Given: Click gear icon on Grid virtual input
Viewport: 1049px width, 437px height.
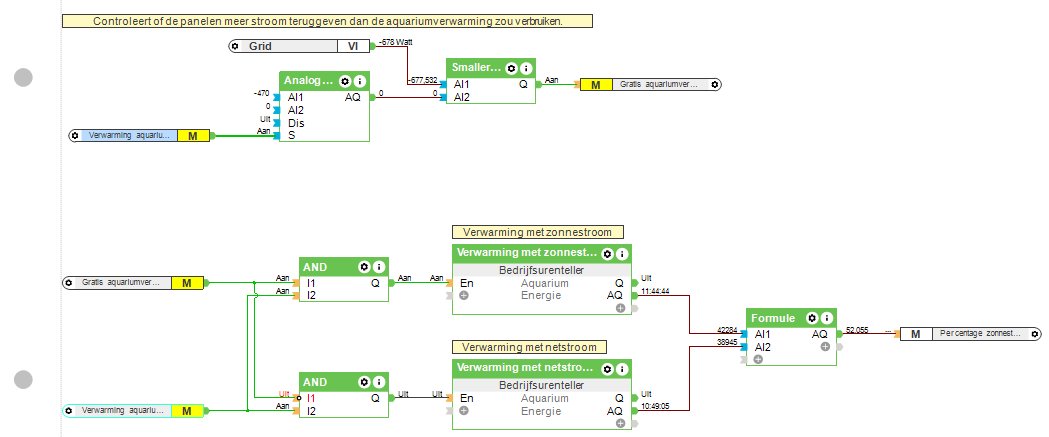Looking at the screenshot, I should (235, 46).
